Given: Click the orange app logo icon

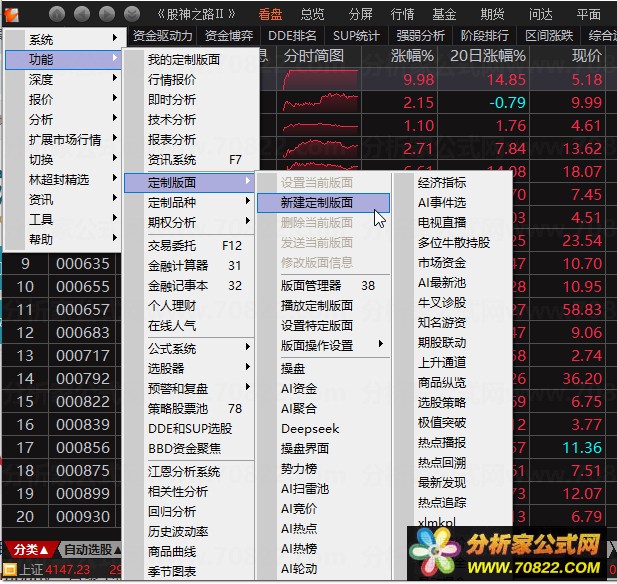Looking at the screenshot, I should click(x=12, y=14).
